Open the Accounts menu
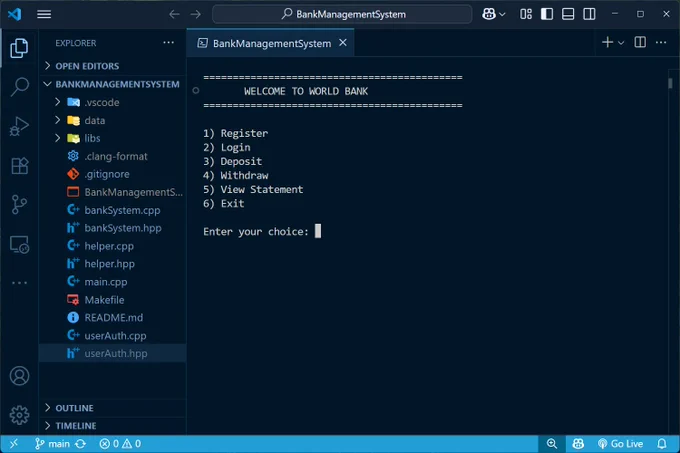This screenshot has height=453, width=680. pos(19,376)
